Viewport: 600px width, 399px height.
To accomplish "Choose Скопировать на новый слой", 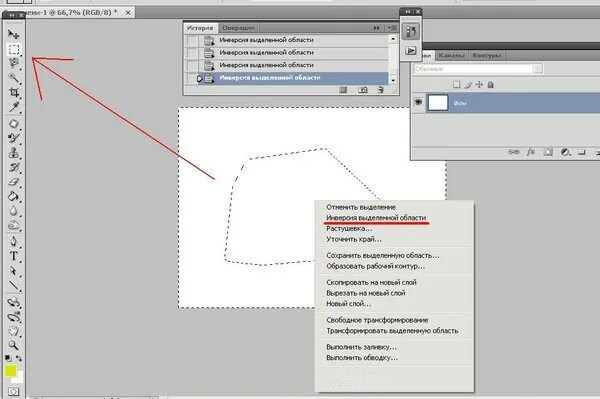I will coord(371,282).
